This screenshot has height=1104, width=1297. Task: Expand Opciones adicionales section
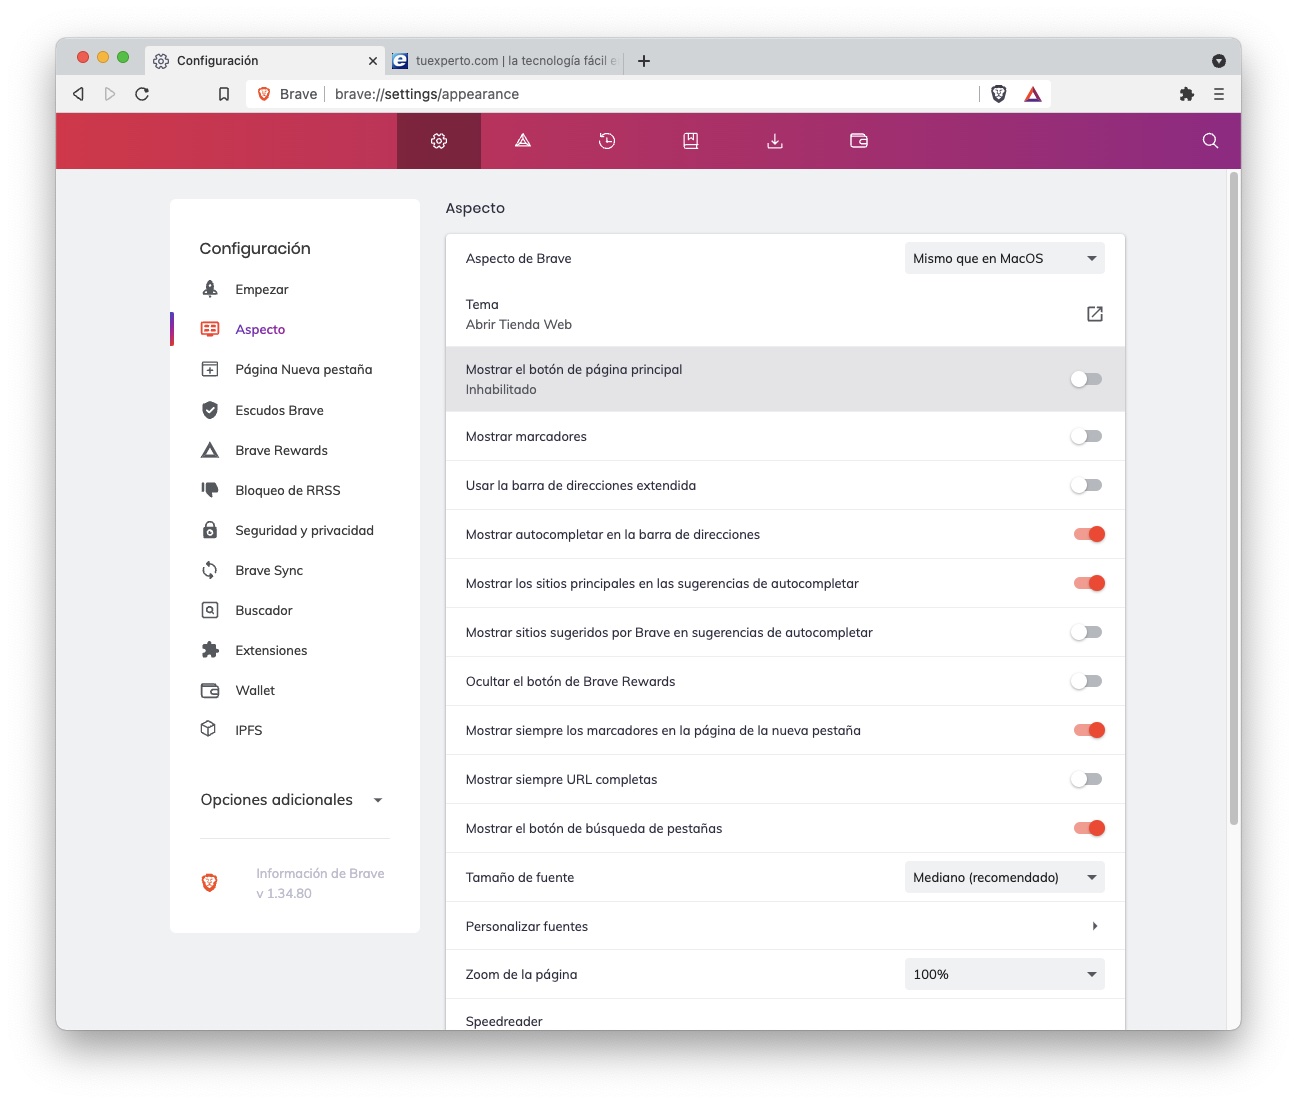click(x=292, y=800)
